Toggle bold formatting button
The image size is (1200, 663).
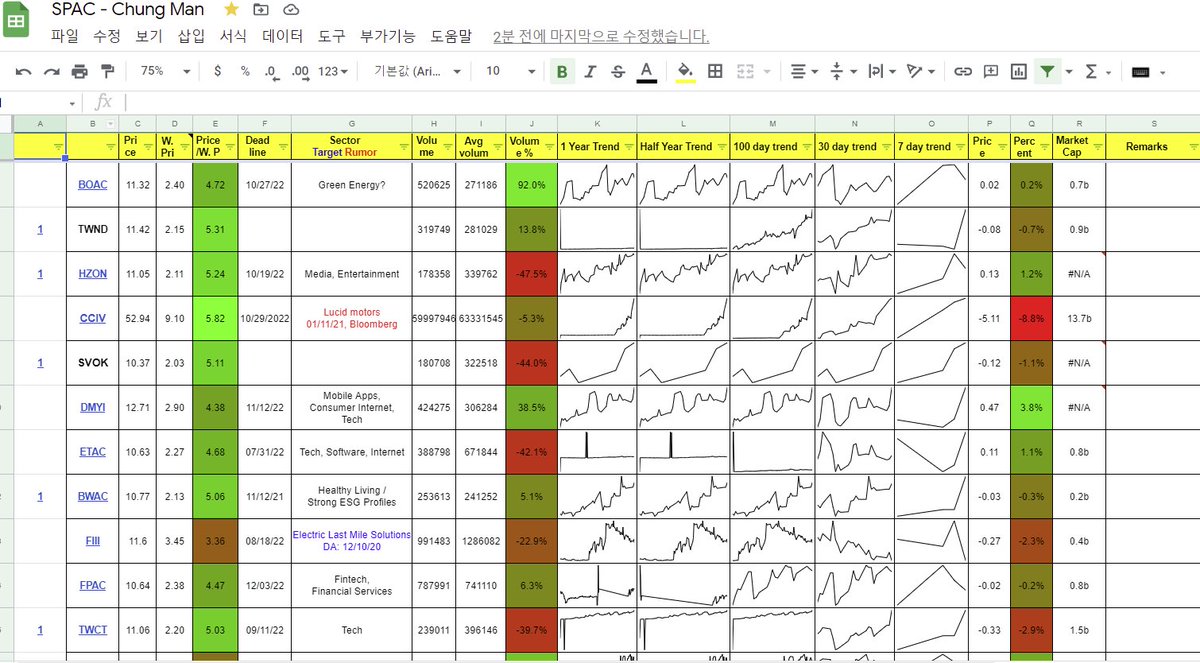point(562,72)
